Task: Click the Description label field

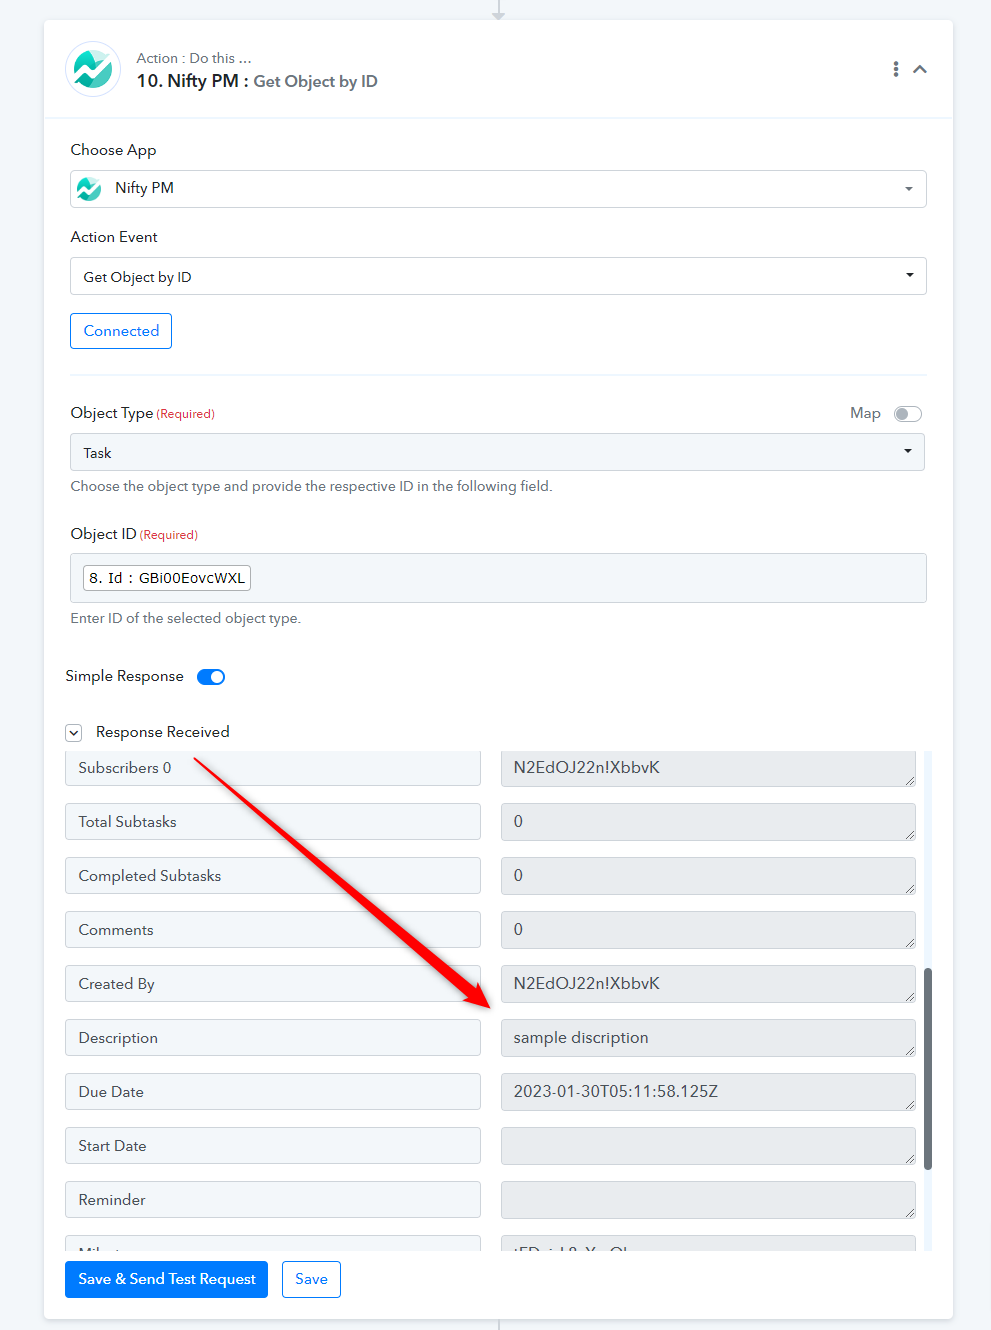Action: [x=273, y=1038]
